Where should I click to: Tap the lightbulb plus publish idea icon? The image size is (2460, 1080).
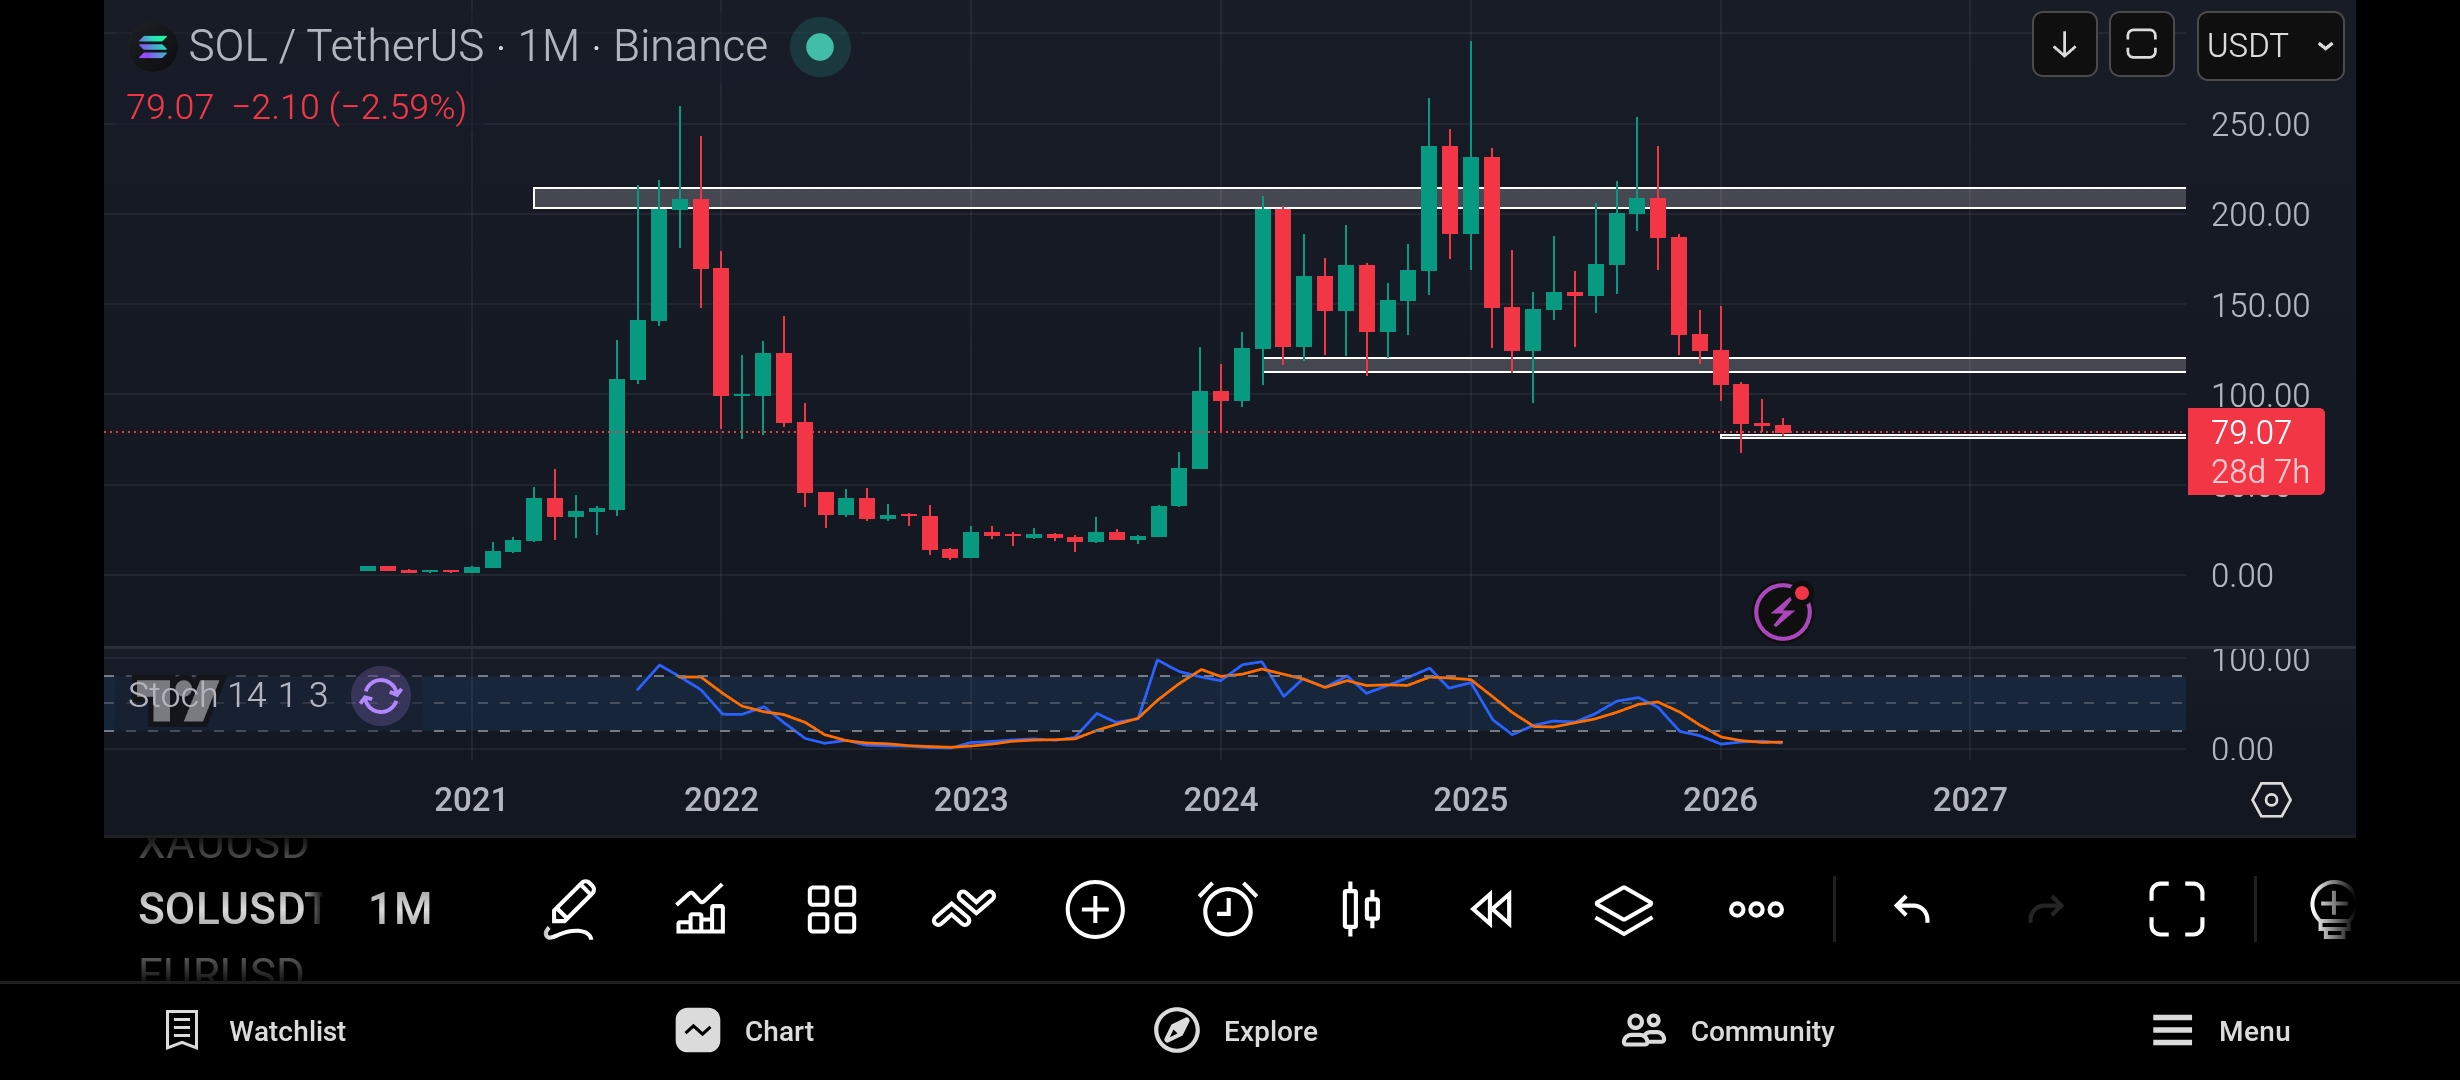(2332, 909)
